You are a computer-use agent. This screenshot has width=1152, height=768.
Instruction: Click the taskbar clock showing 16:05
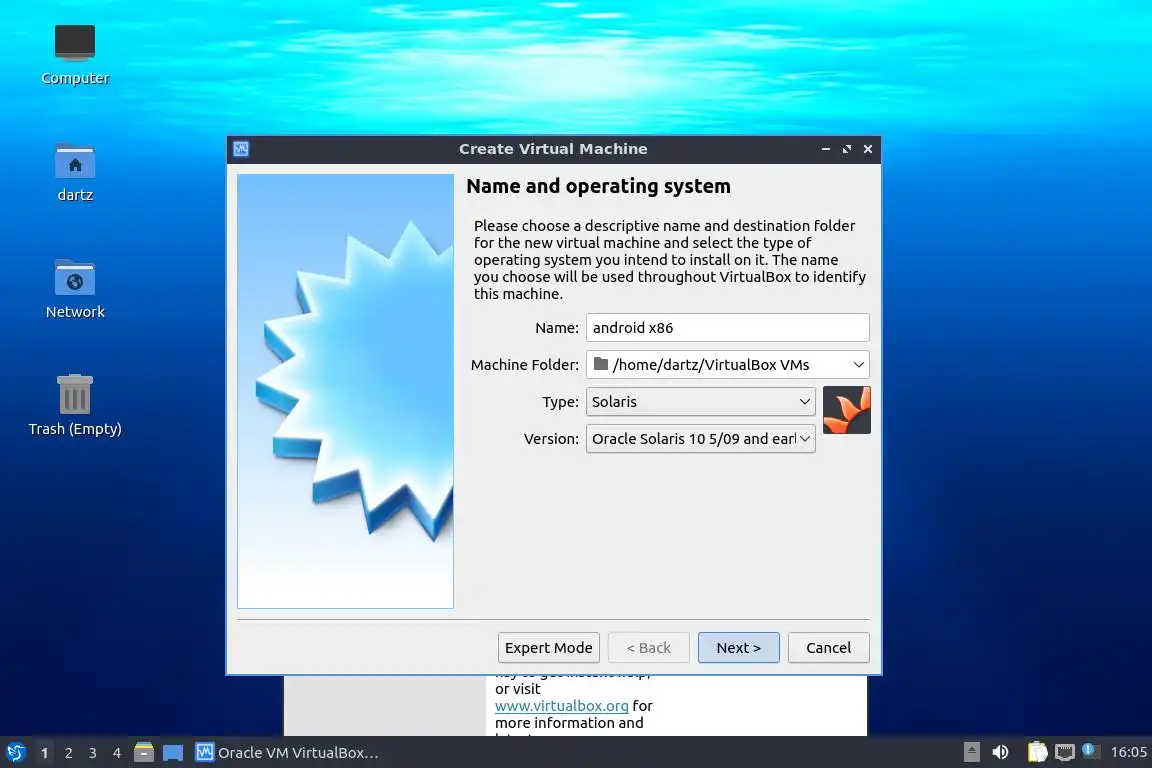(x=1128, y=752)
